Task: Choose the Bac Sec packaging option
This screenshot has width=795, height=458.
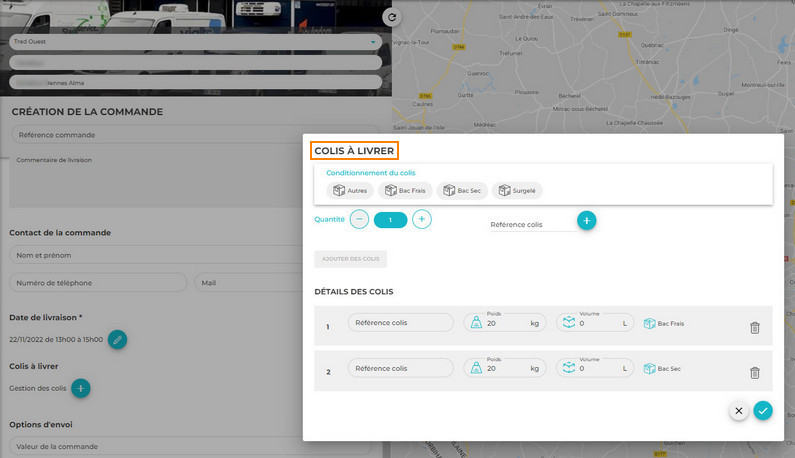Action: (x=461, y=190)
